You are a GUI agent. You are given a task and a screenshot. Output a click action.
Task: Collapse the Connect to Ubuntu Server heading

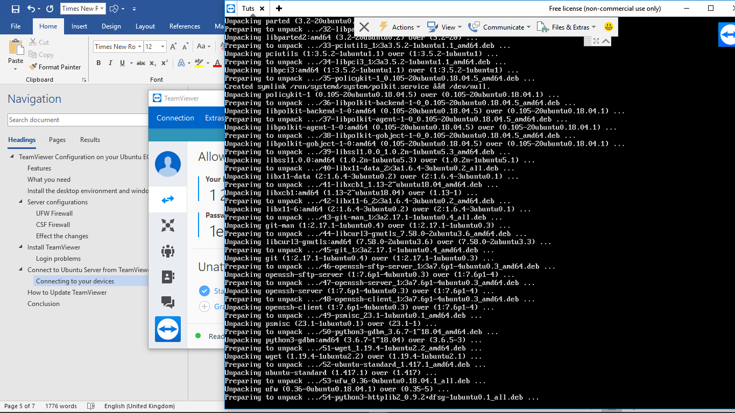[x=21, y=269]
